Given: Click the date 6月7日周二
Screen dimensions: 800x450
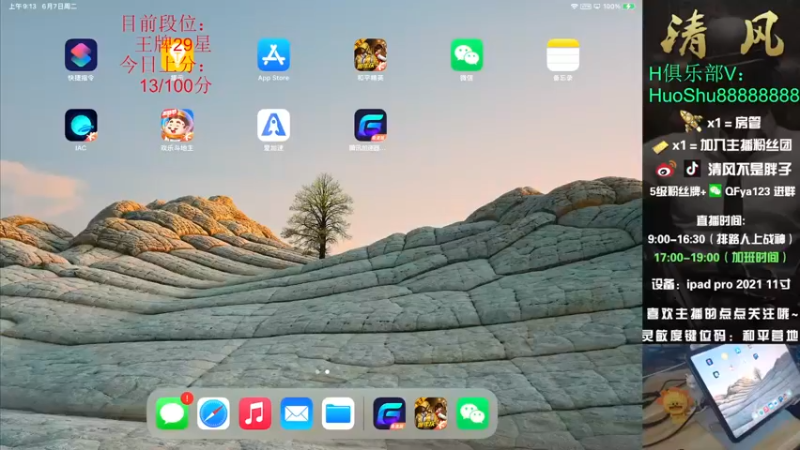Looking at the screenshot, I should (x=59, y=7).
